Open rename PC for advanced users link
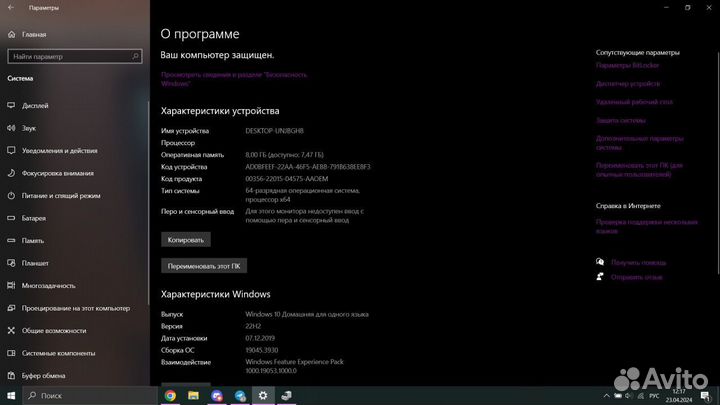The image size is (720, 405). coord(639,170)
